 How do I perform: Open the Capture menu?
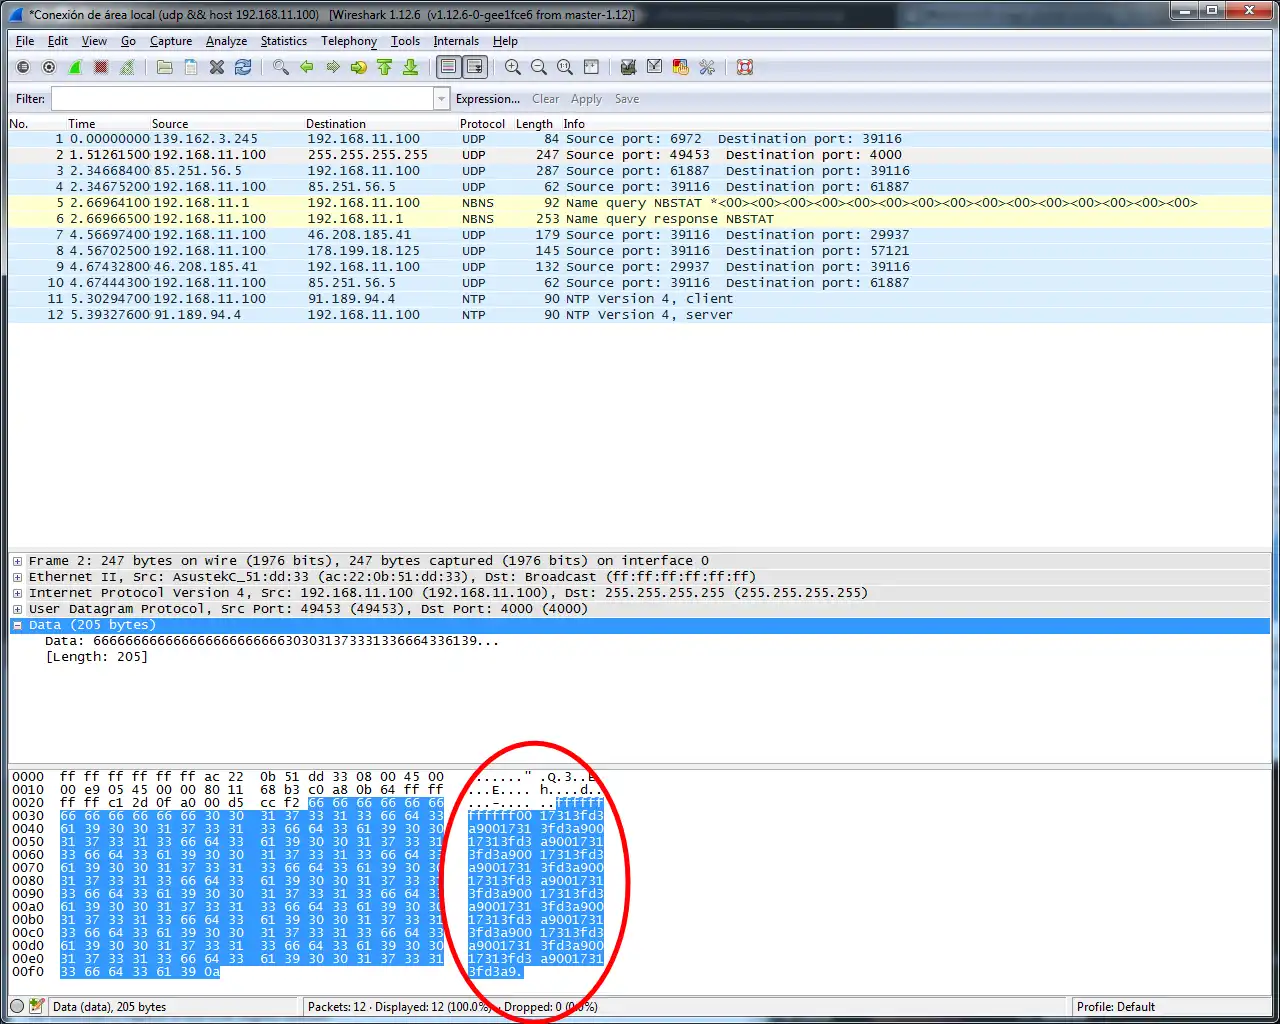pyautogui.click(x=171, y=41)
